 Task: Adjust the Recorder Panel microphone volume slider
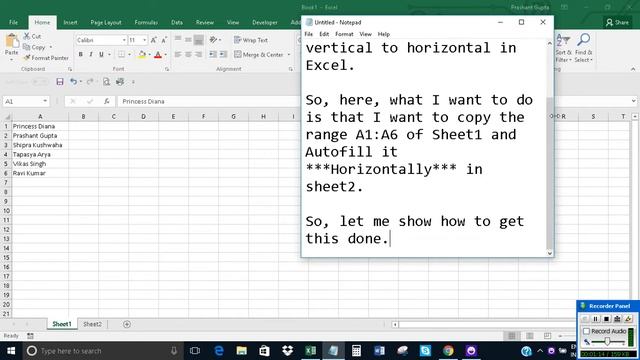pyautogui.click(x=607, y=341)
